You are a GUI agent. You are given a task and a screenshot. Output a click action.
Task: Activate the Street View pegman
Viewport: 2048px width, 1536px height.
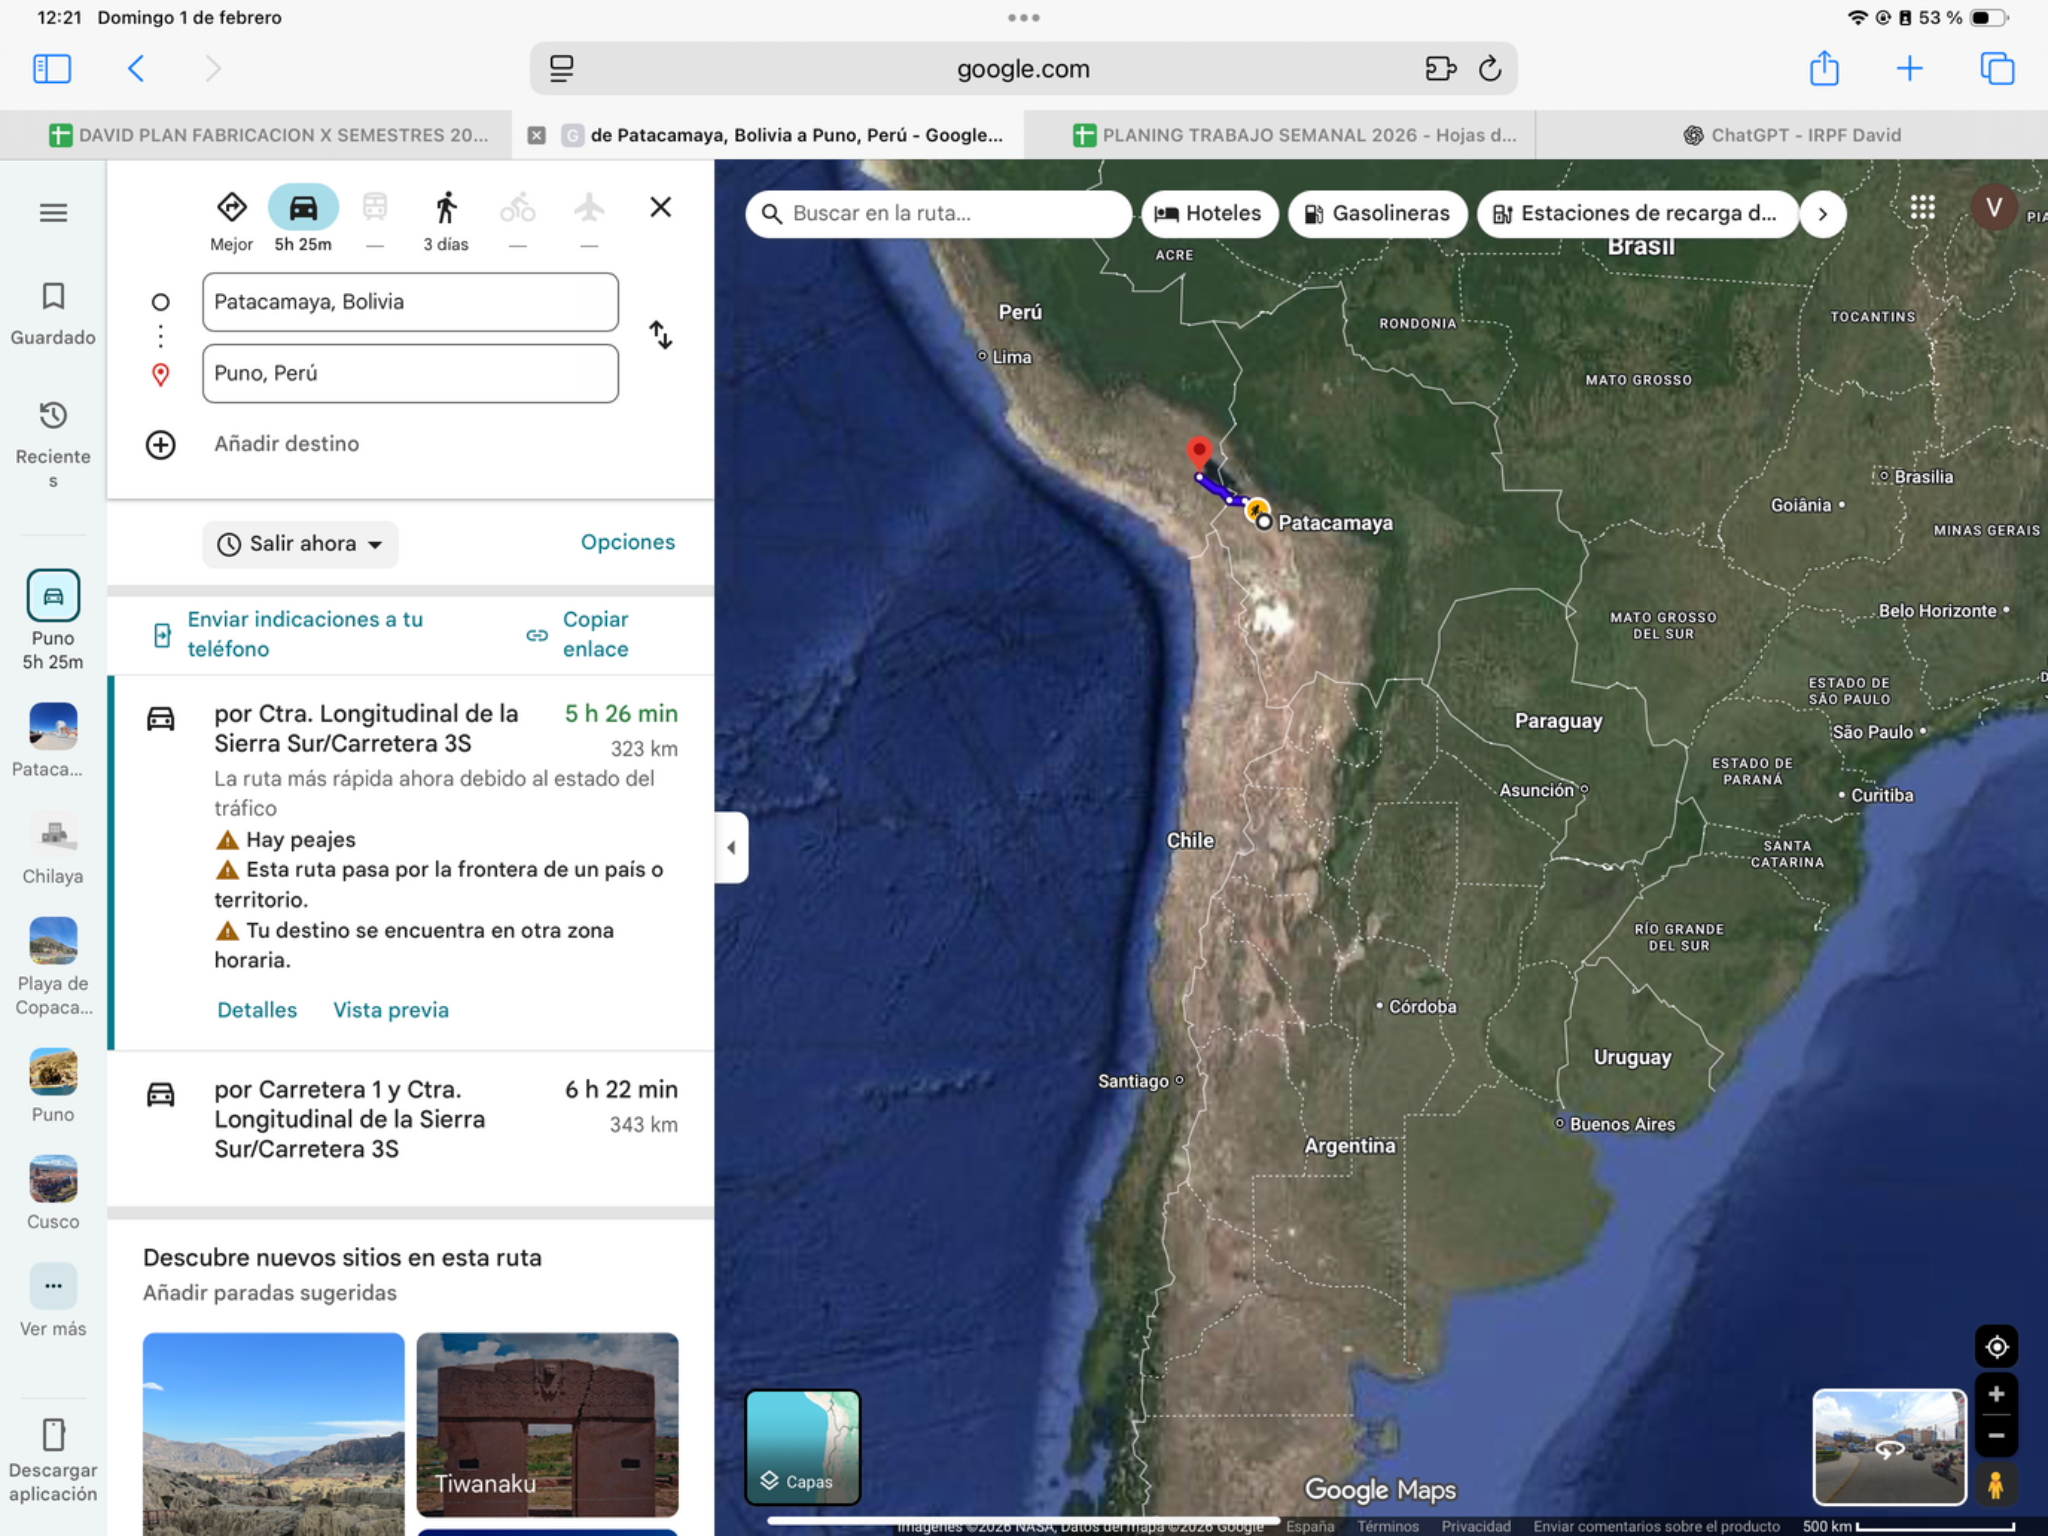coord(1996,1484)
